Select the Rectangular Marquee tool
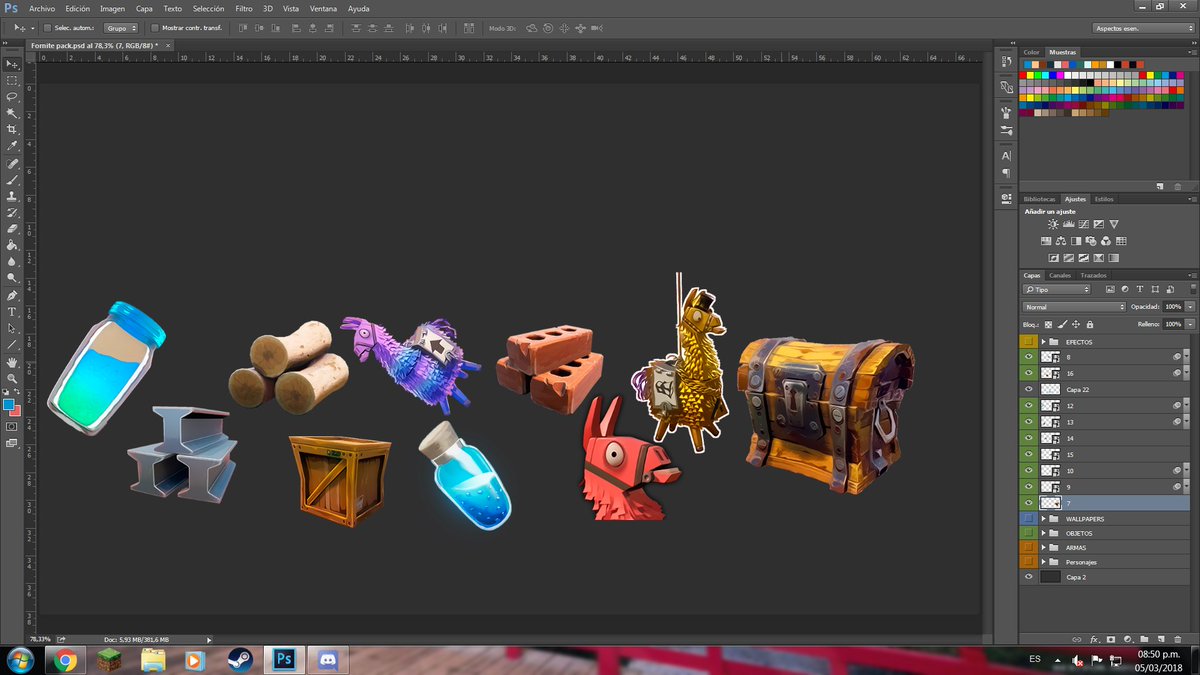The height and width of the screenshot is (675, 1200). [13, 80]
